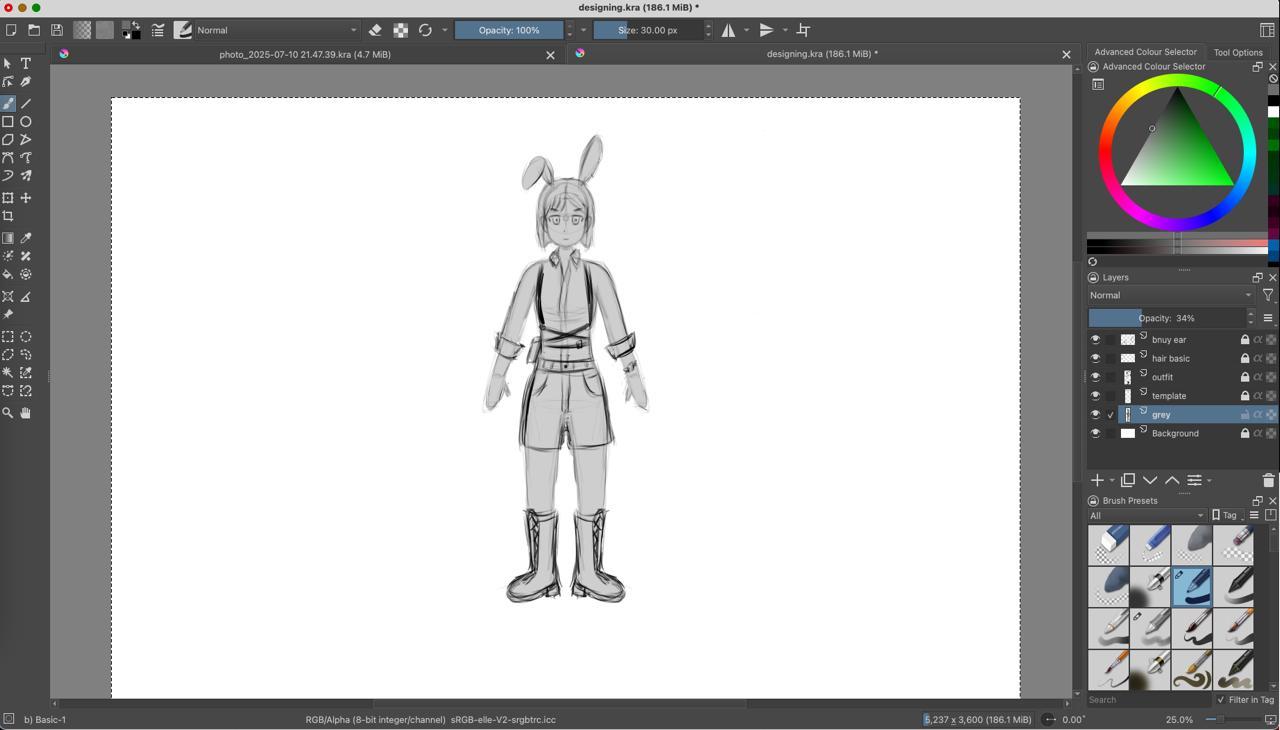The width and height of the screenshot is (1280, 730).
Task: Select the Fill bucket tool
Action: click(8, 274)
